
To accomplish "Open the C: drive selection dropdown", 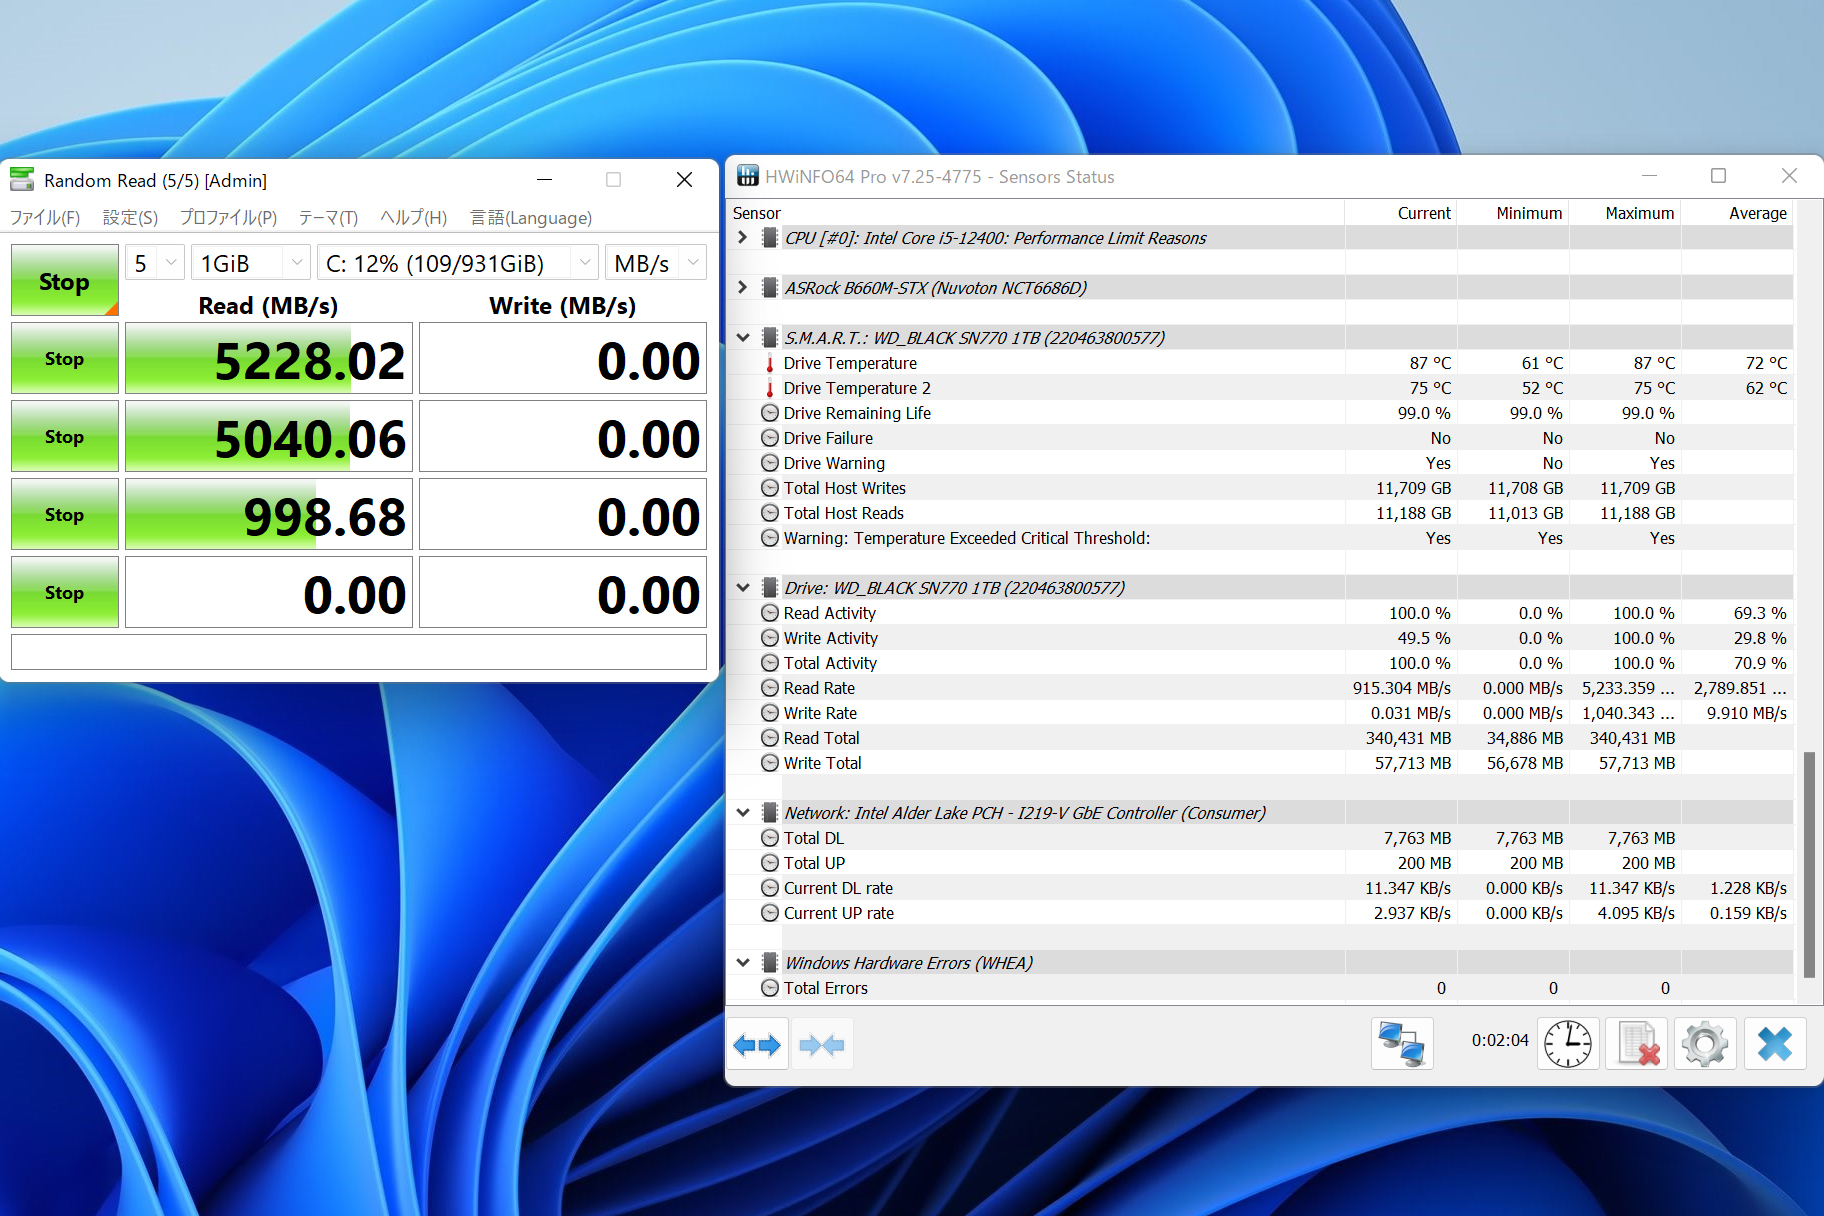I will coord(458,263).
